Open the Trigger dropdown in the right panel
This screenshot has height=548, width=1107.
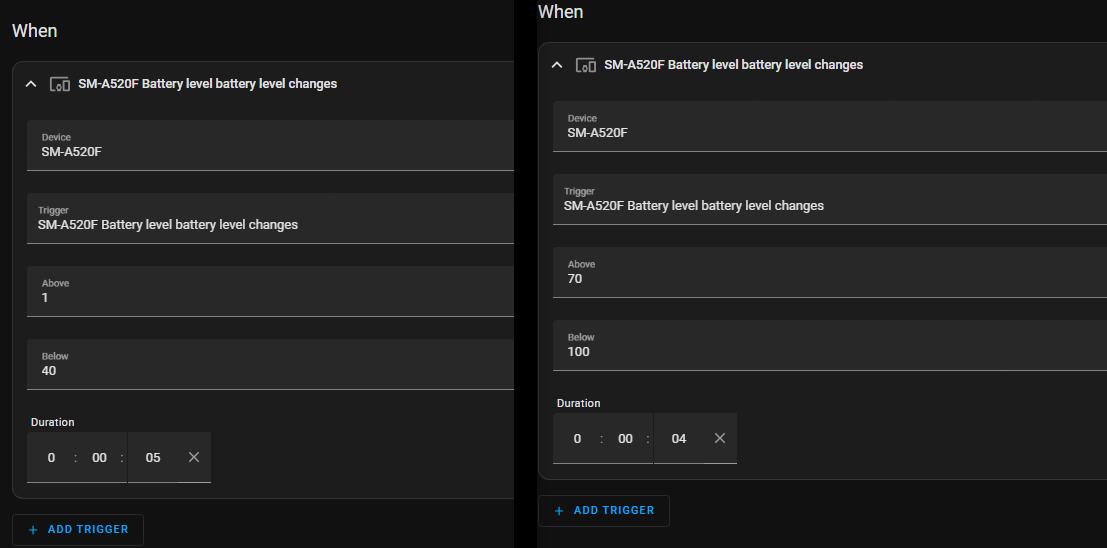[830, 199]
